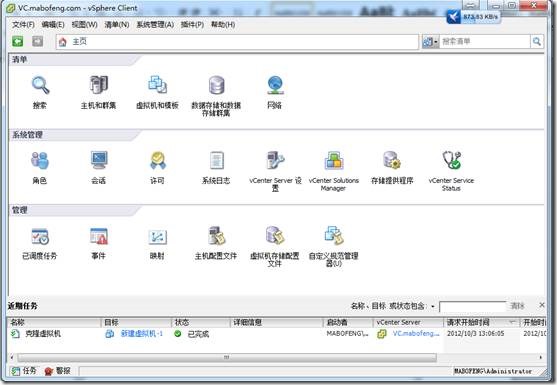
Task: Open the 任务 tasks status bar button
Action: 24,371
